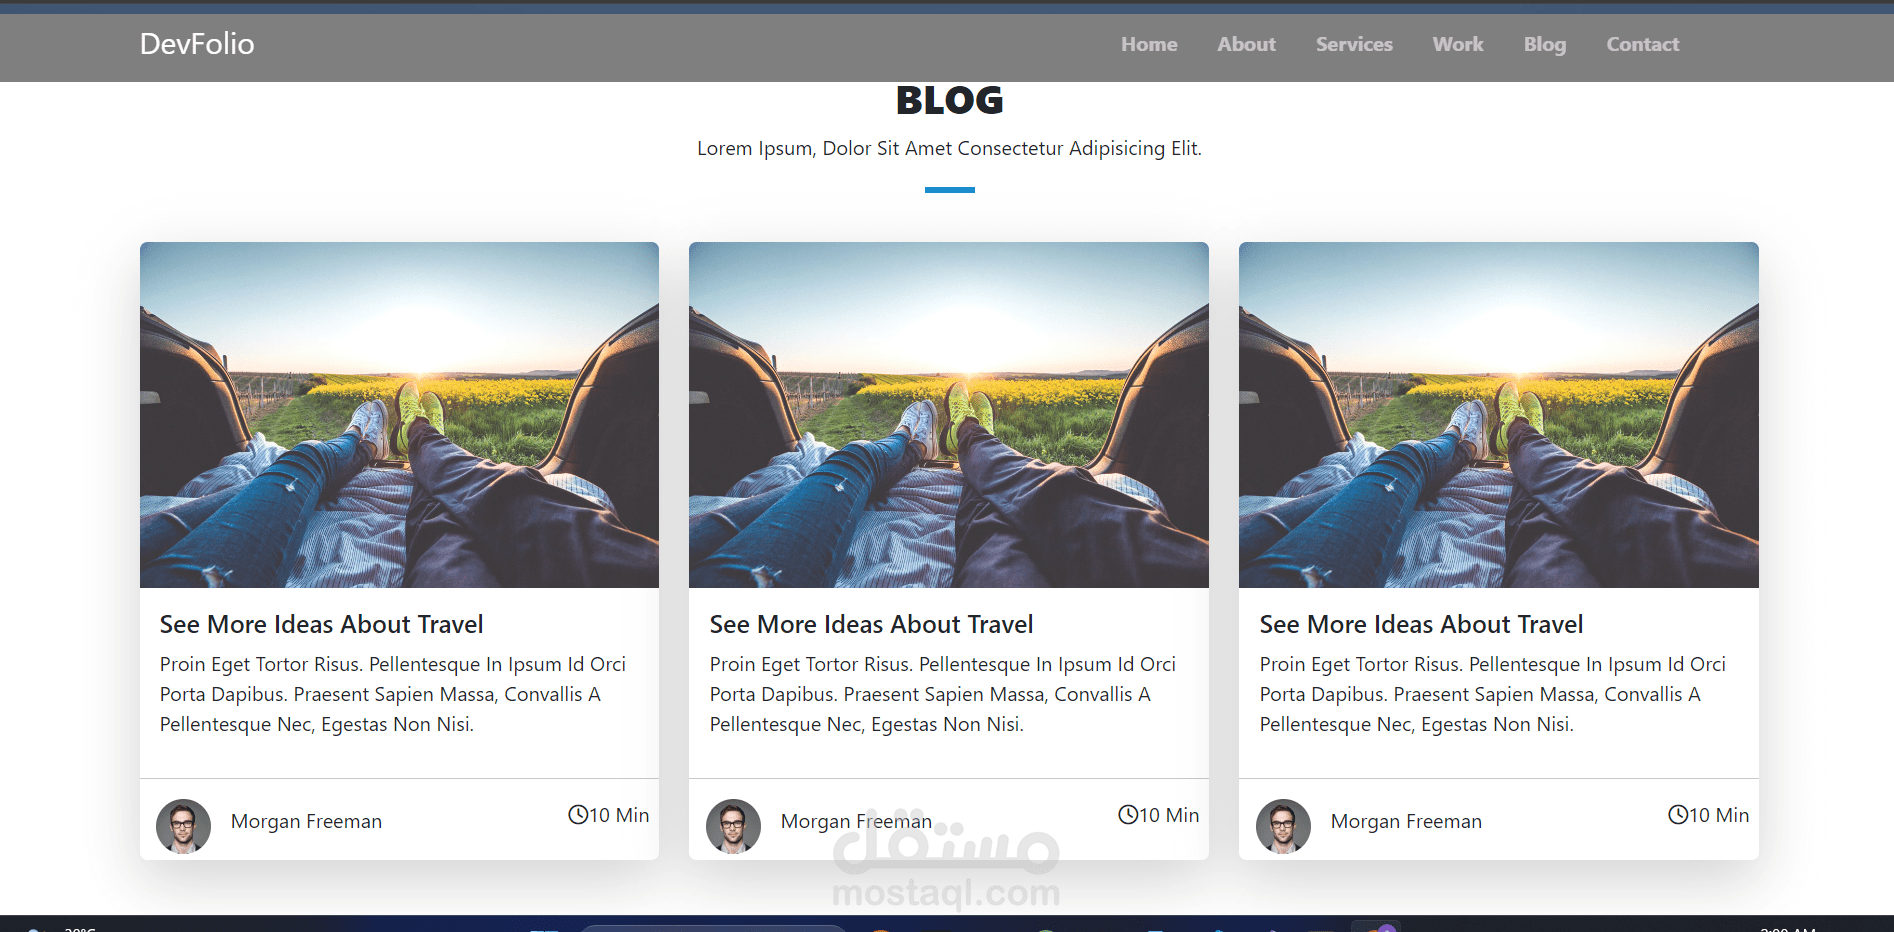Click author name Morgan Freeman in first card

click(x=306, y=821)
